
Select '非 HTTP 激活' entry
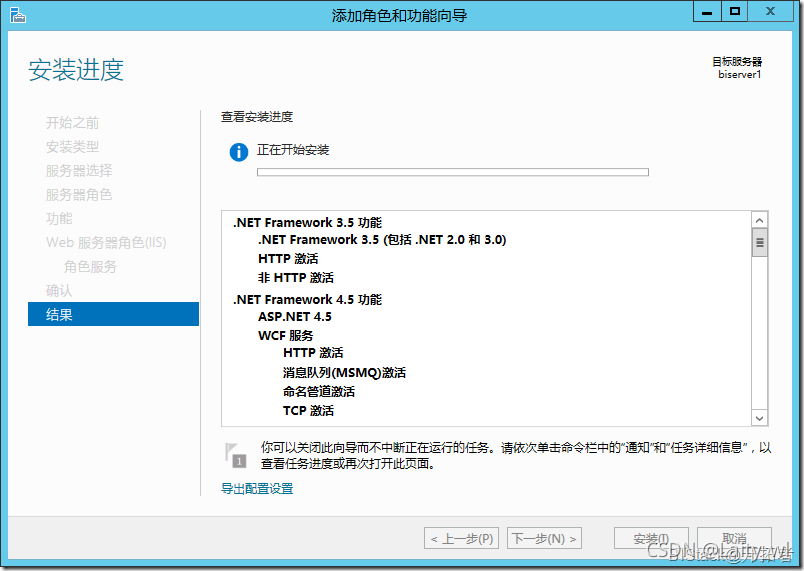296,277
